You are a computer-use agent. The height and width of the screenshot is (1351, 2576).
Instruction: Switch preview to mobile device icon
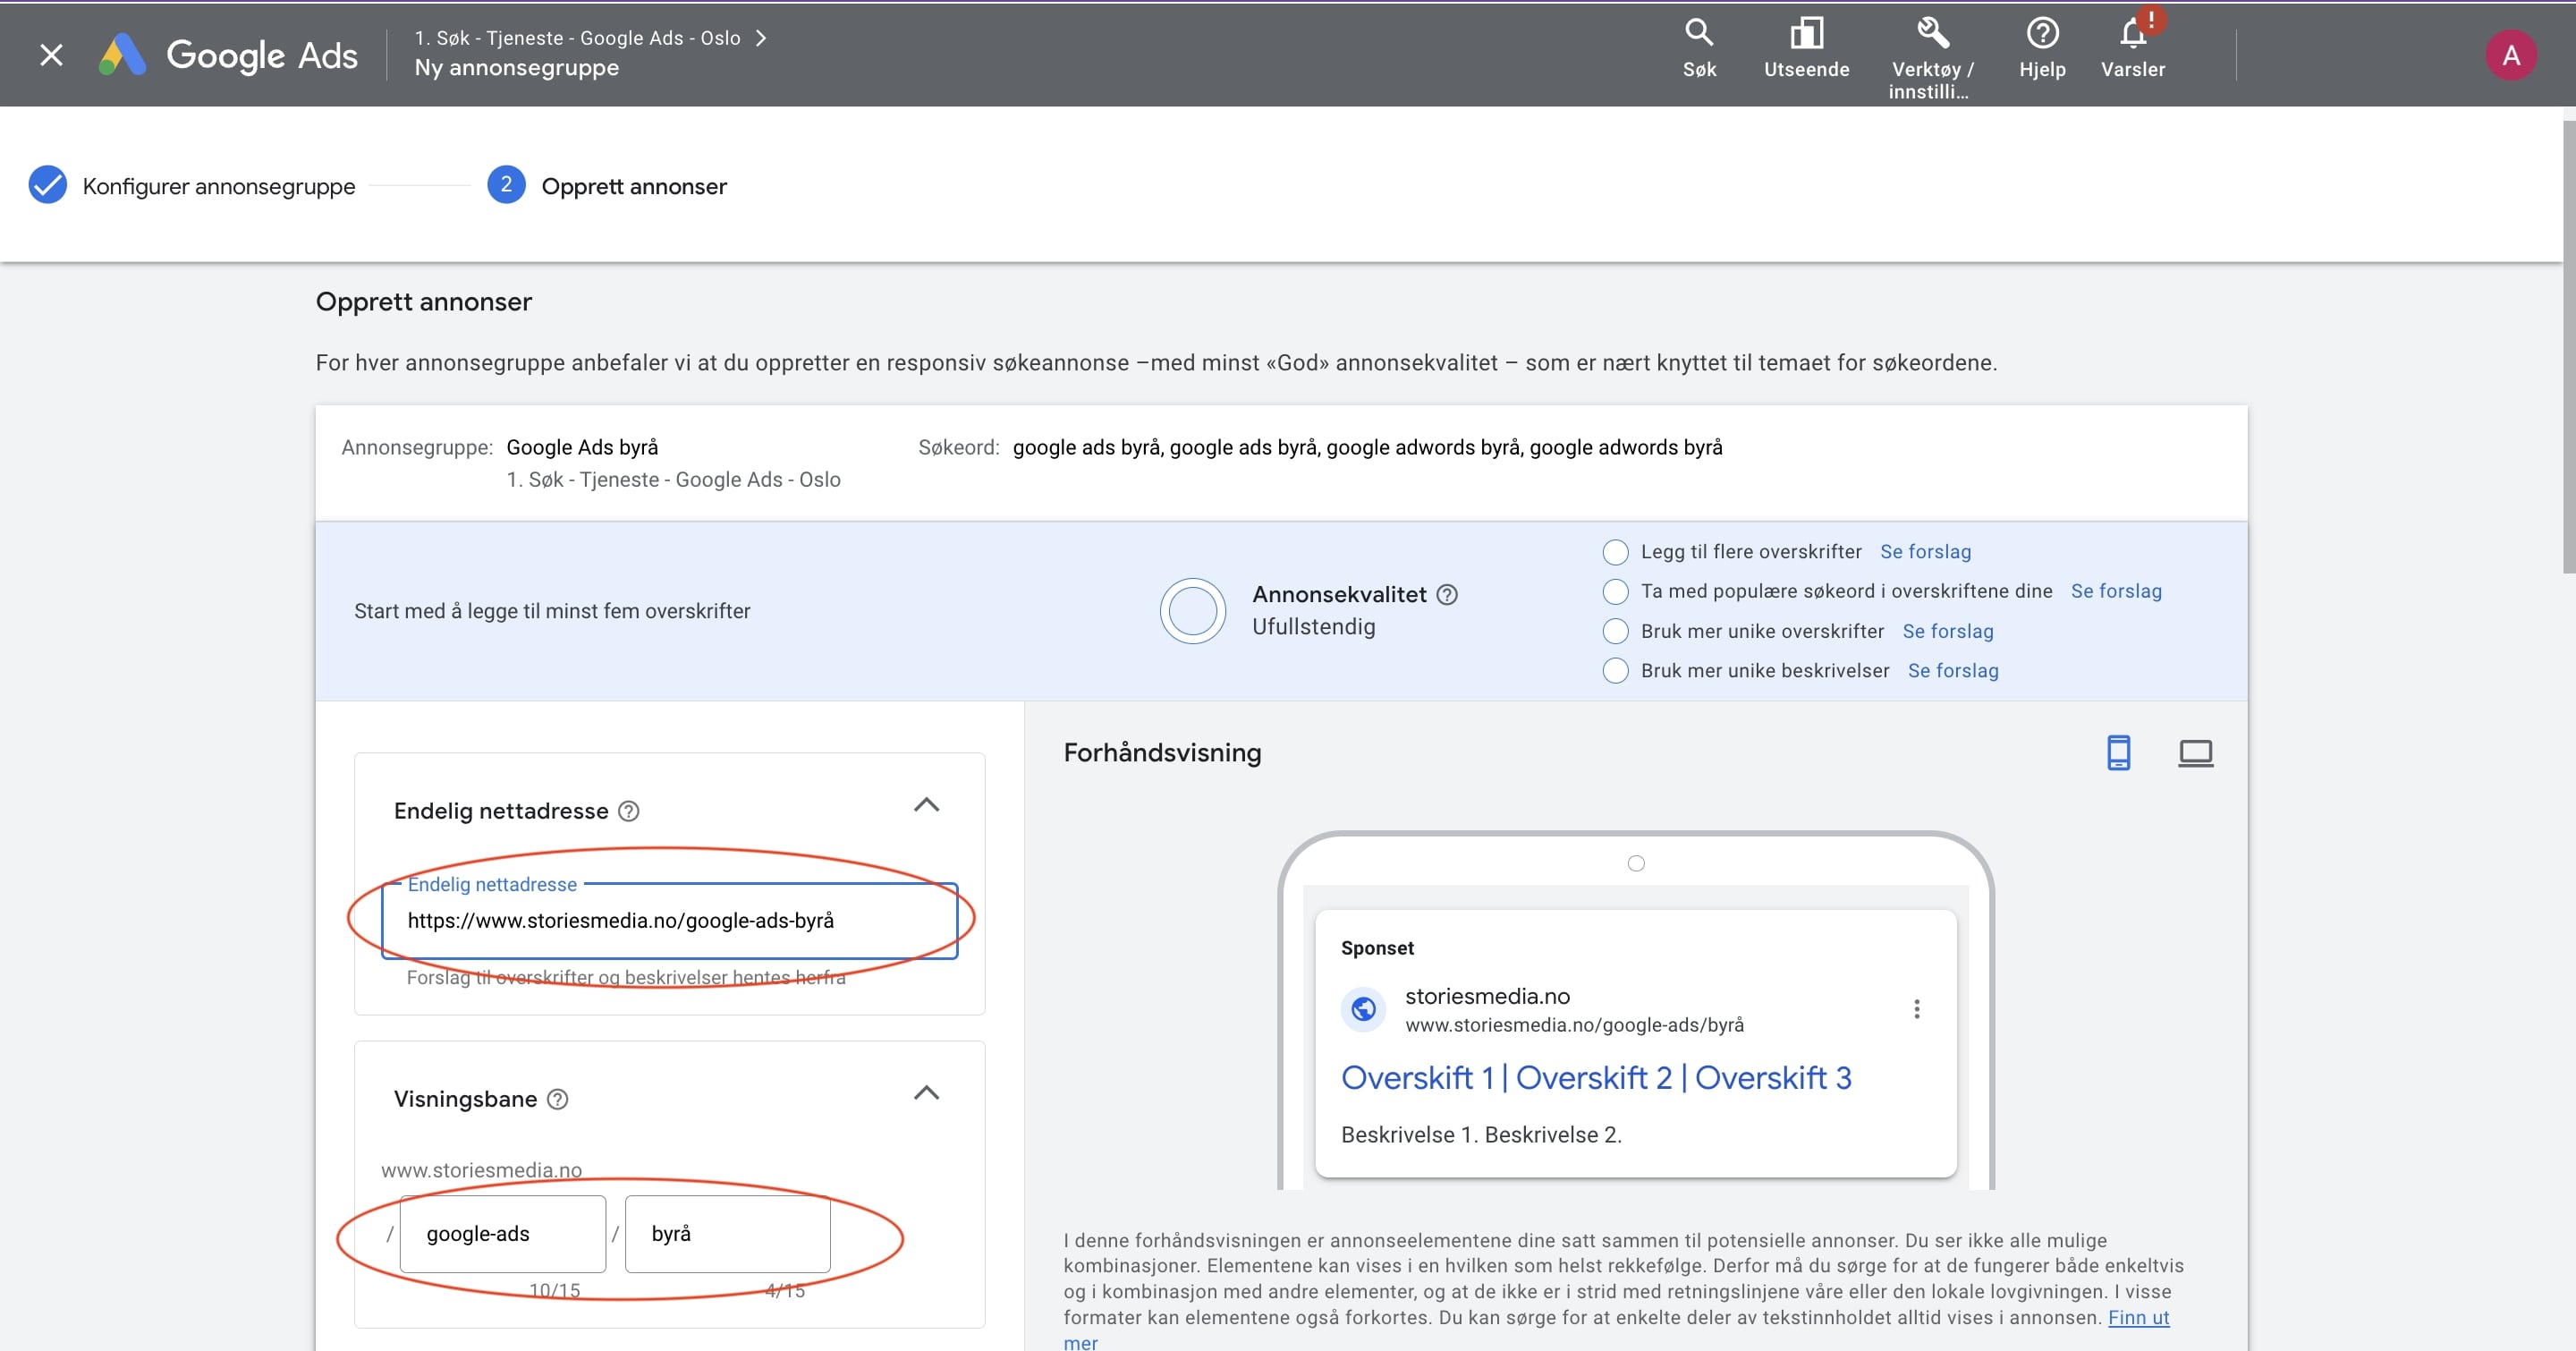tap(2118, 752)
